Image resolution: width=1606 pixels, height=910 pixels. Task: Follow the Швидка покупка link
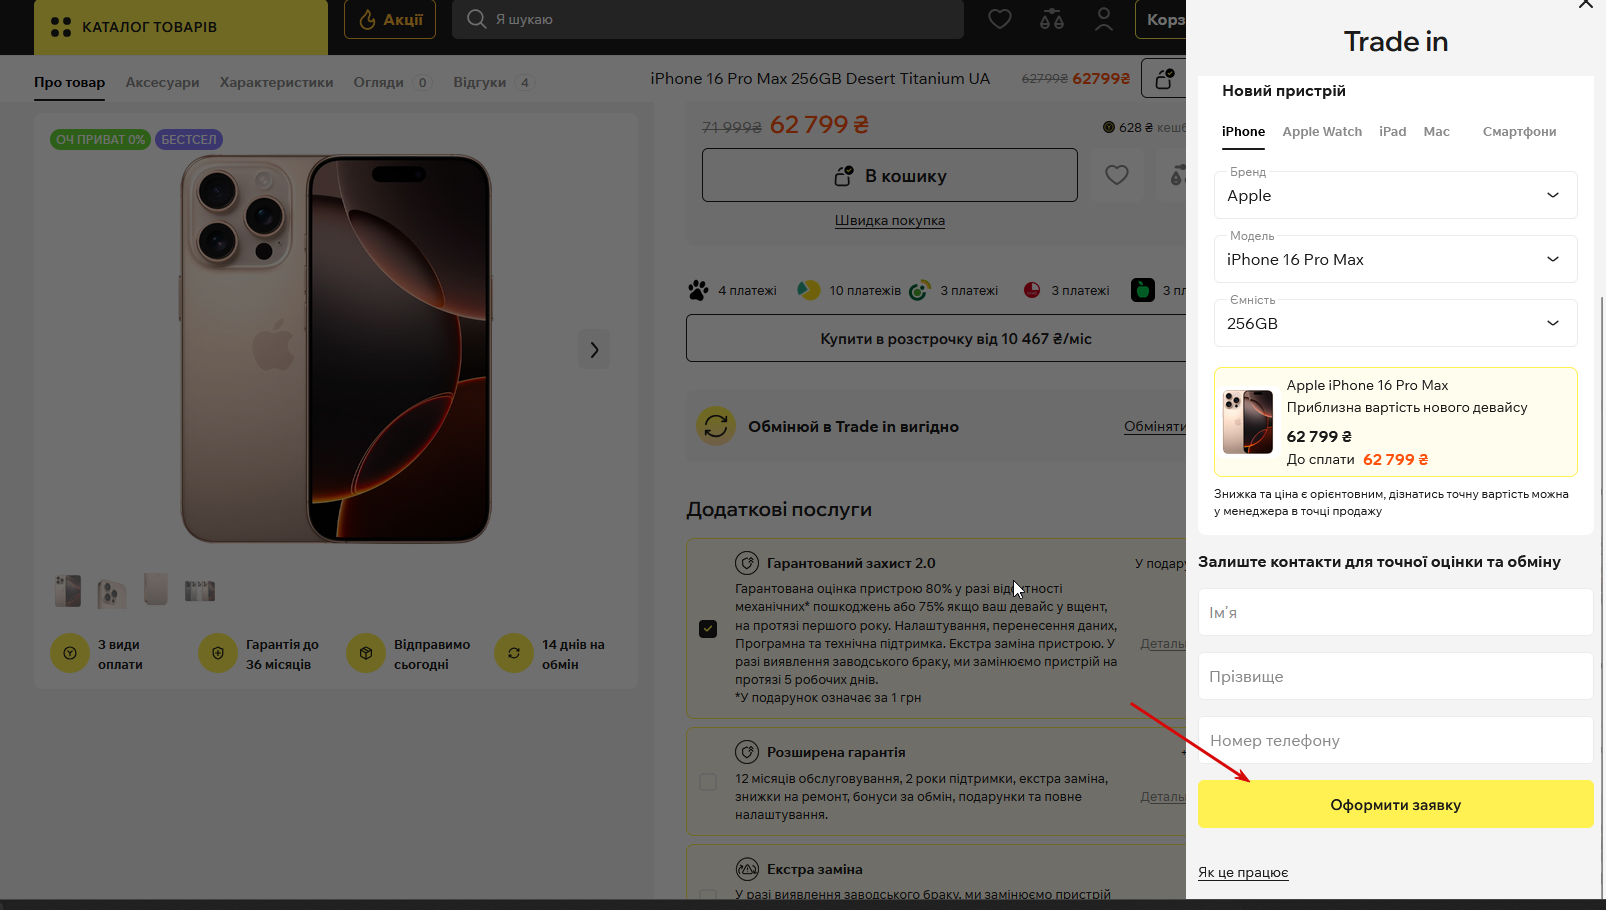[x=890, y=221]
